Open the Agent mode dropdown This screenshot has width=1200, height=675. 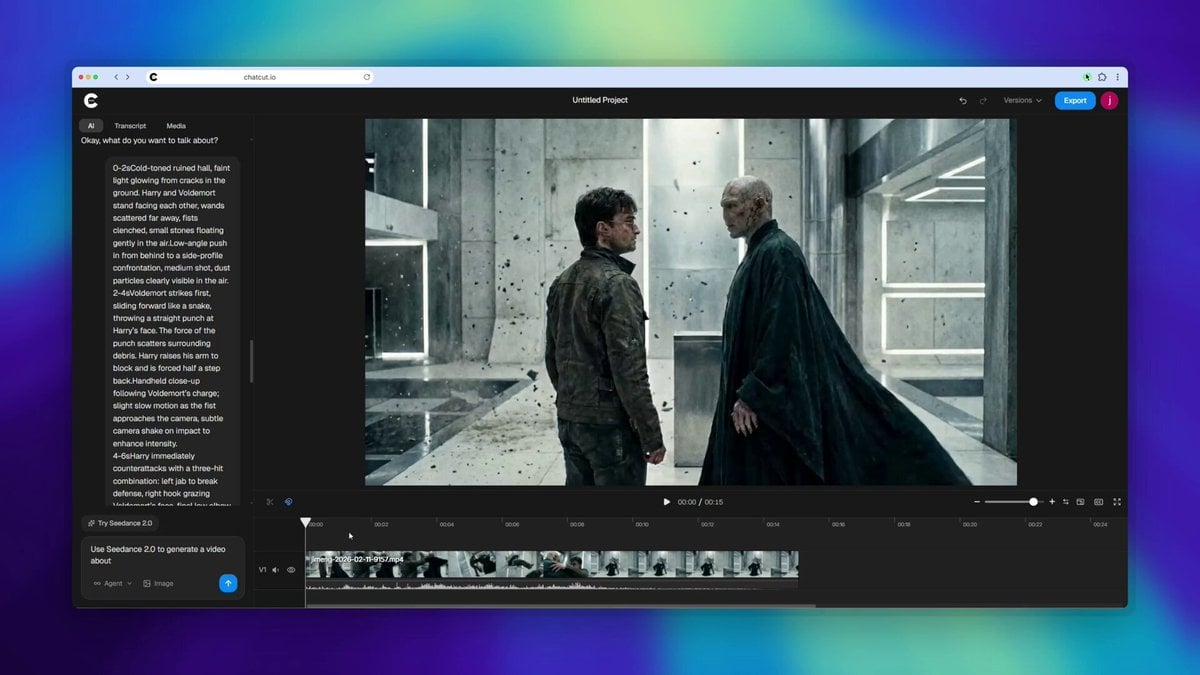pos(113,584)
